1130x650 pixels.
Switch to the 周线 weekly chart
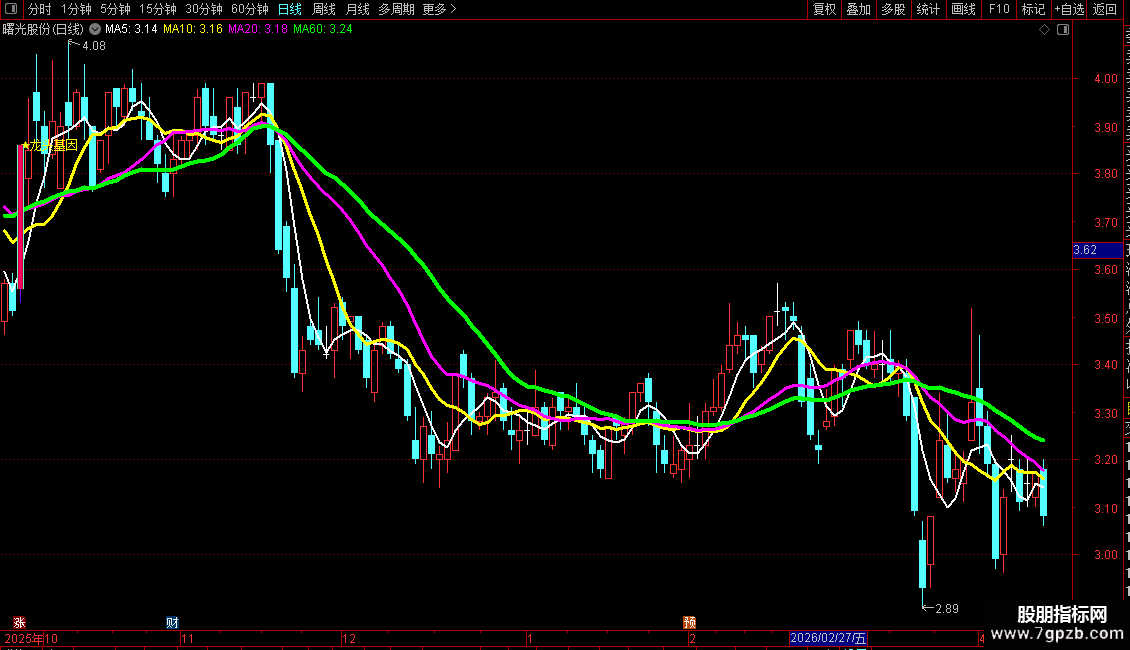(x=324, y=9)
